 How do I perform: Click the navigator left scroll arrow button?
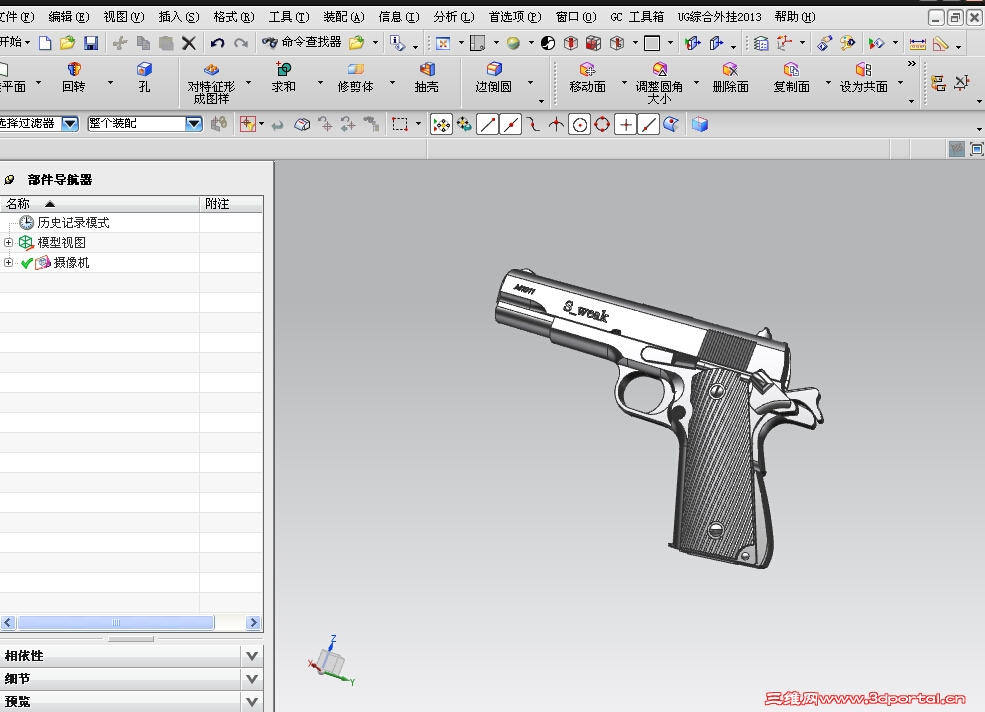8,623
